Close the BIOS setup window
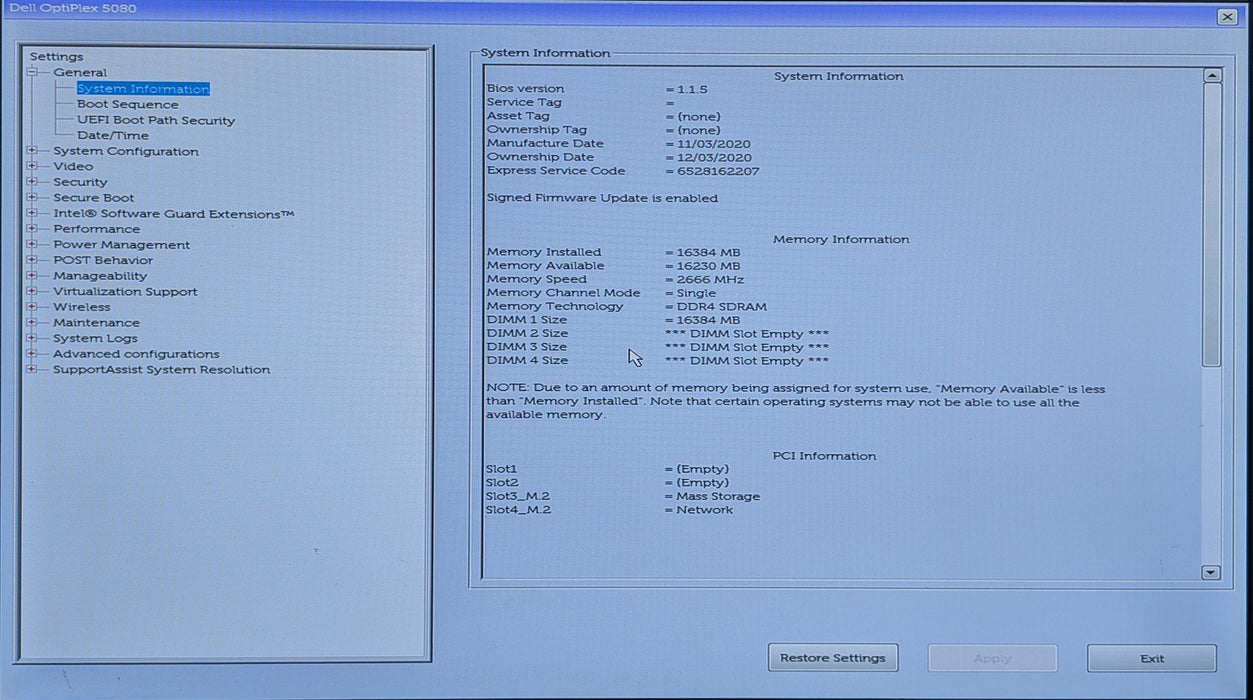 [1228, 17]
